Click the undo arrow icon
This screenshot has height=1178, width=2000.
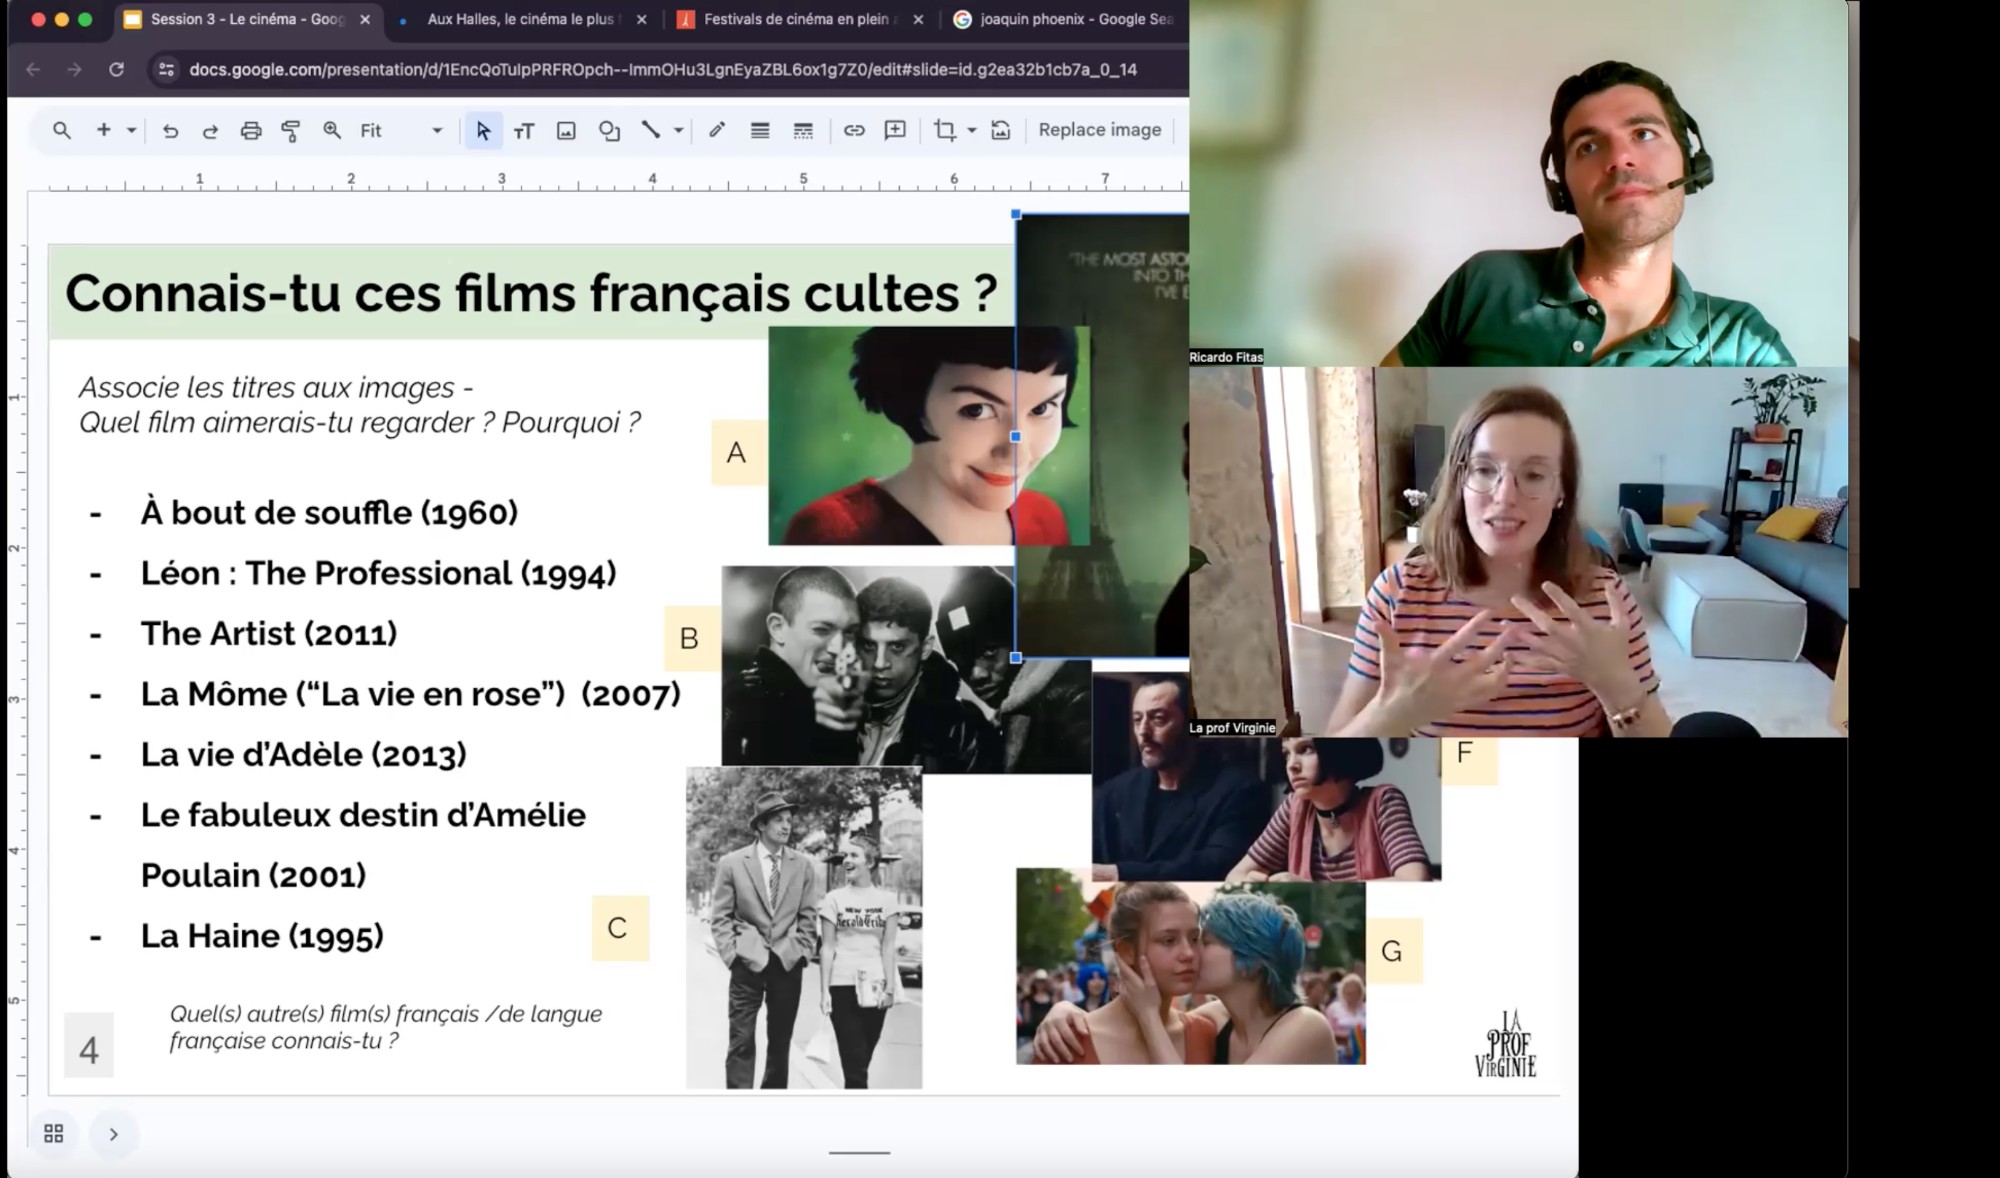click(170, 130)
